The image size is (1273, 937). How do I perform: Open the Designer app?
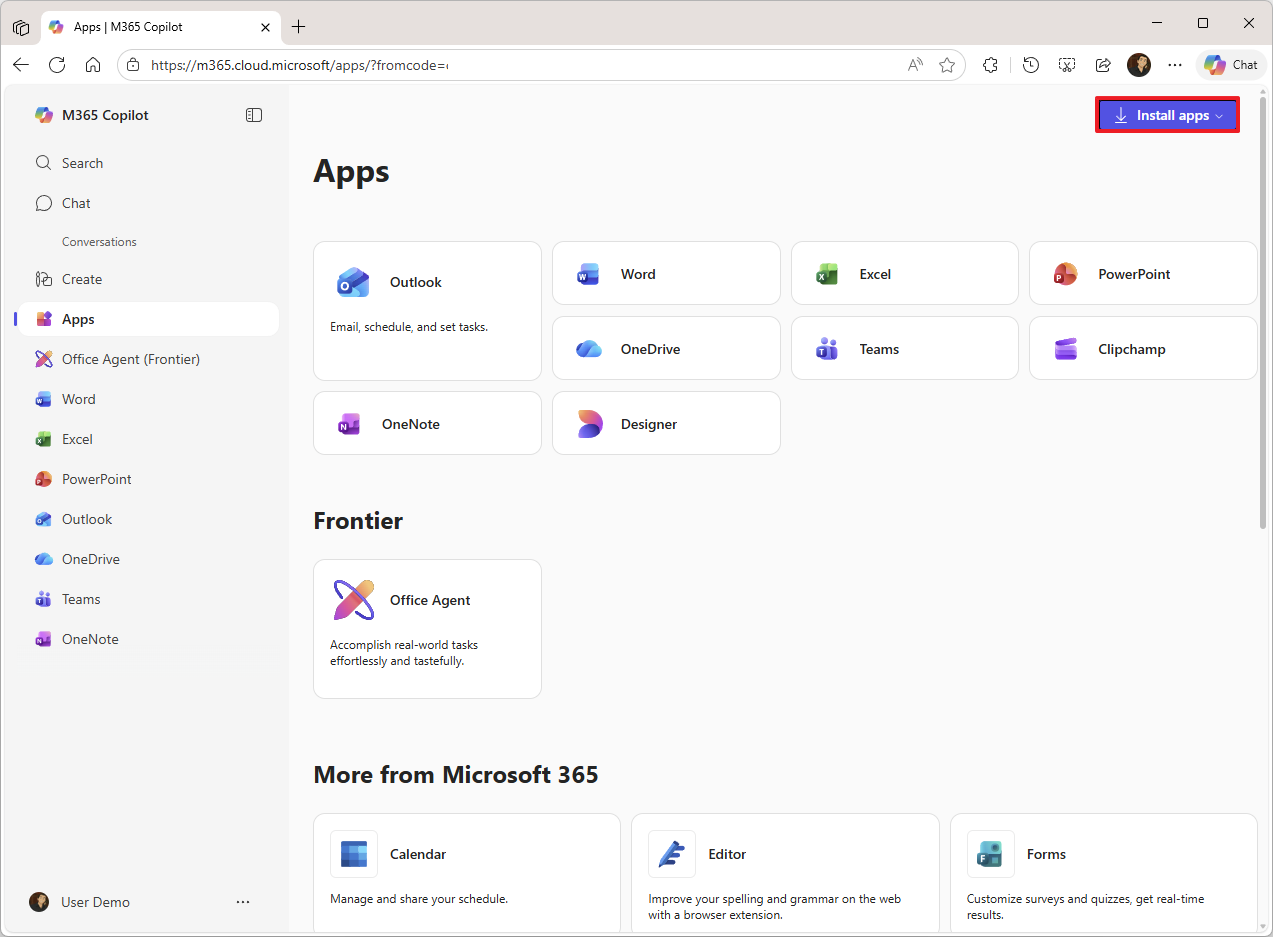pos(665,423)
